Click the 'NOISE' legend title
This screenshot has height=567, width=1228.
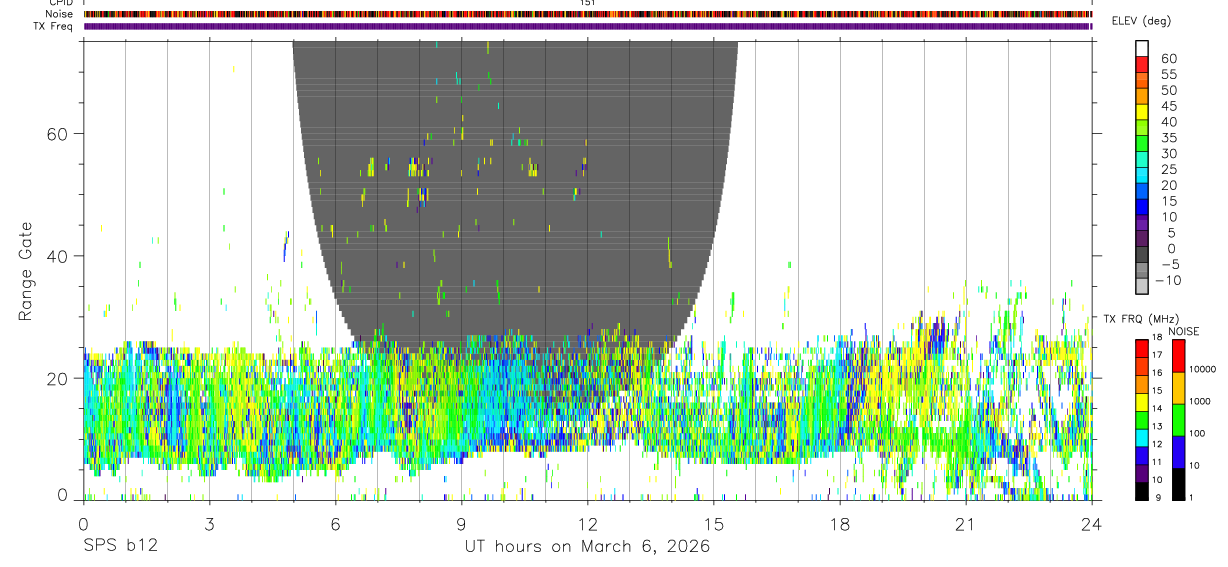pos(1183,331)
